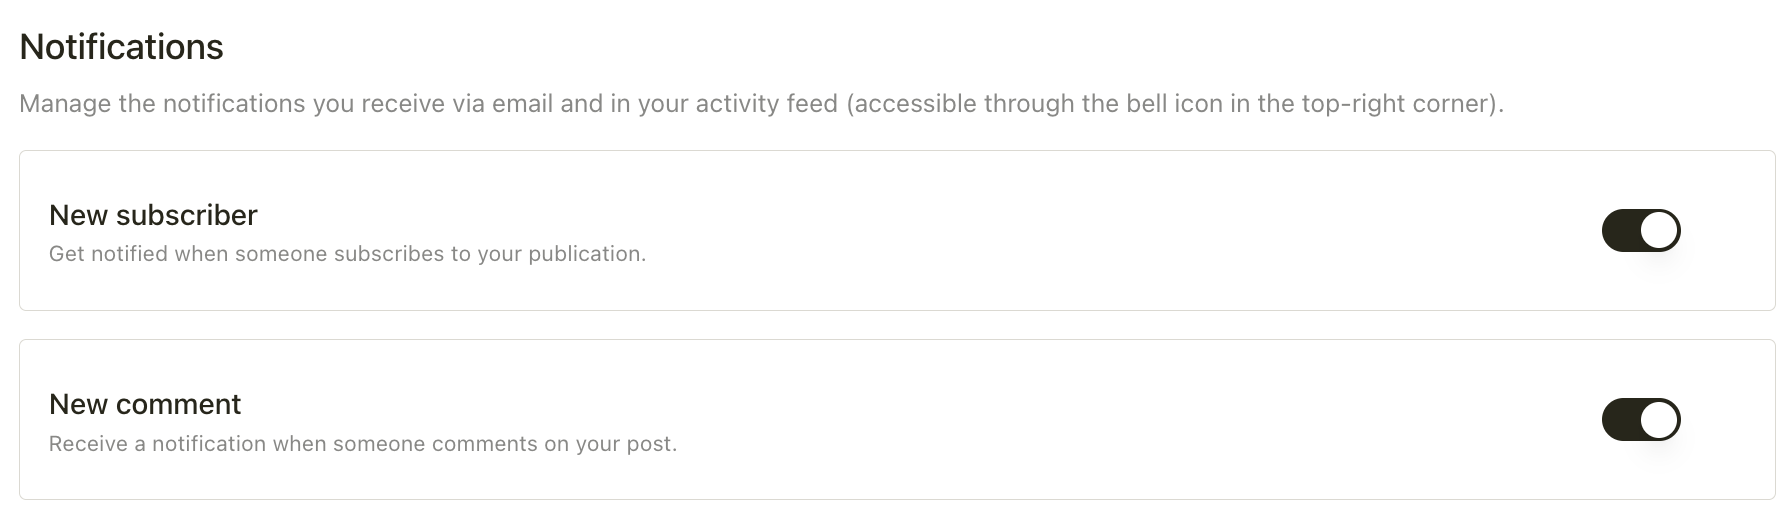Image resolution: width=1792 pixels, height=524 pixels.
Task: Click the 'Get notified when someone subscribes' description
Action: coord(347,254)
